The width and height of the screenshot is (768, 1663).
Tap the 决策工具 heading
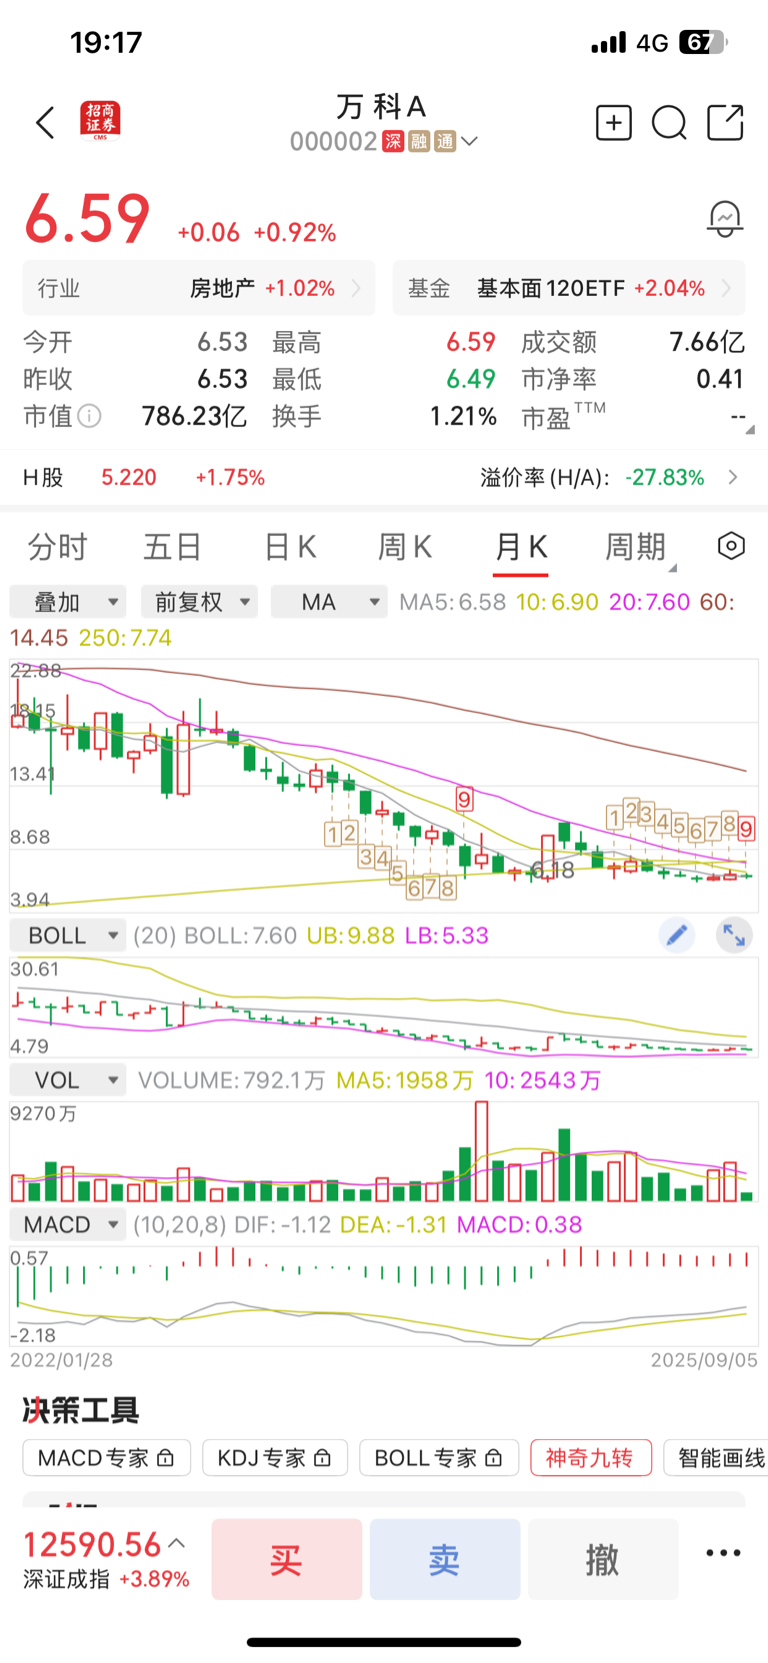[x=81, y=1410]
